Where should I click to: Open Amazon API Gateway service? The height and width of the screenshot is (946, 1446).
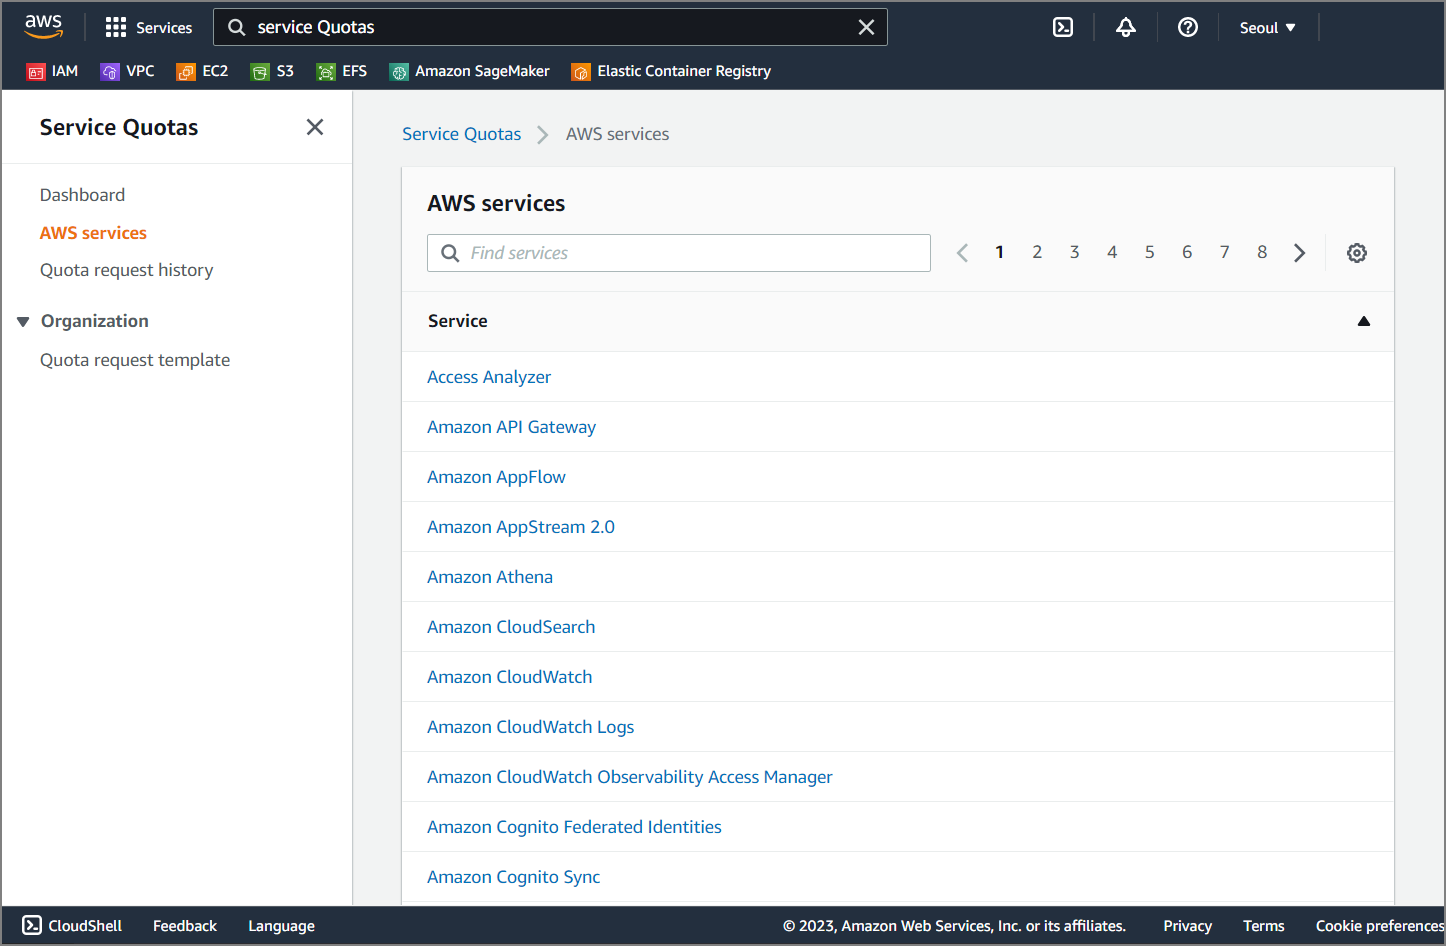pos(511,427)
